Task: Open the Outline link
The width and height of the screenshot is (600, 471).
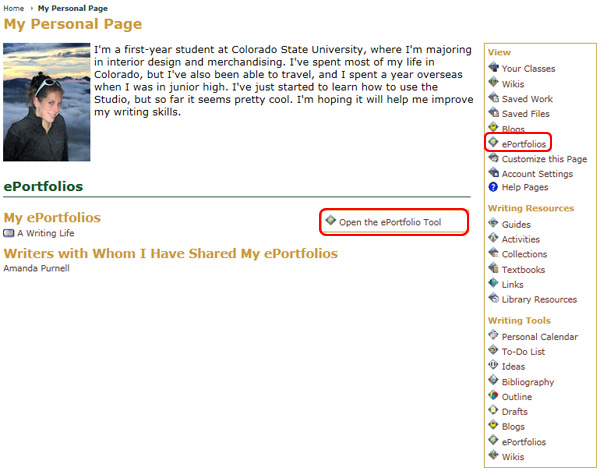Action: tap(517, 397)
